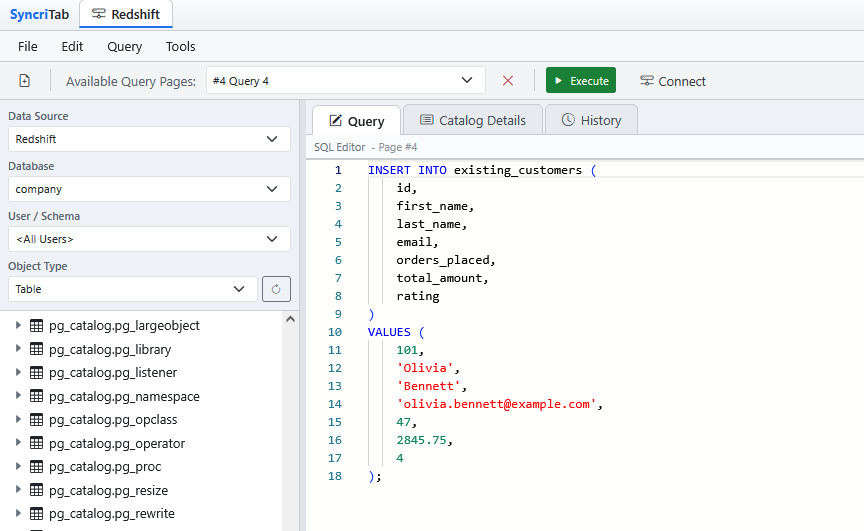Click the email column on line 5
This screenshot has height=531, width=864.
(414, 242)
